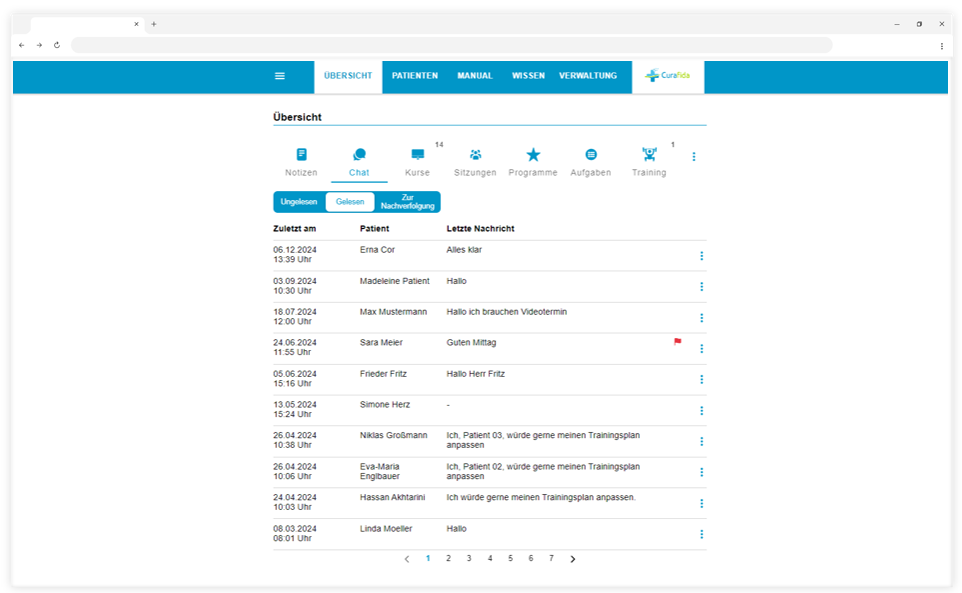Open the ÜBERSICHT tab
Screen dimensions: 962x593
pos(348,76)
